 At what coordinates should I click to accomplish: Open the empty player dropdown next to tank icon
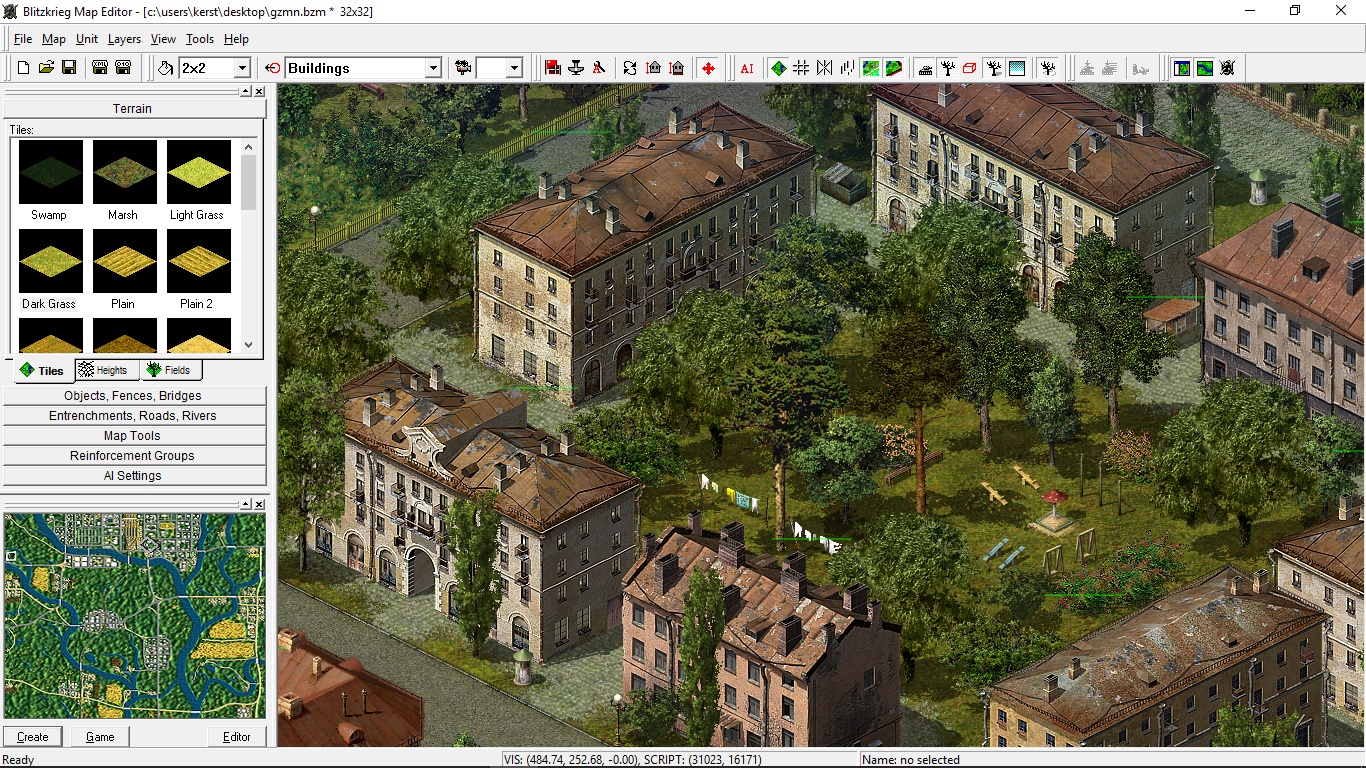(x=514, y=68)
